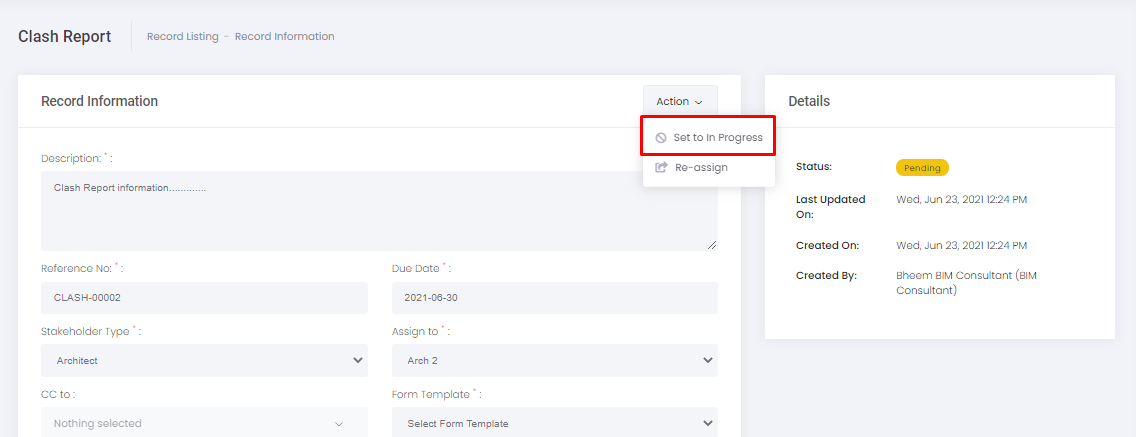Click the resize grip of the Description box

[711, 244]
